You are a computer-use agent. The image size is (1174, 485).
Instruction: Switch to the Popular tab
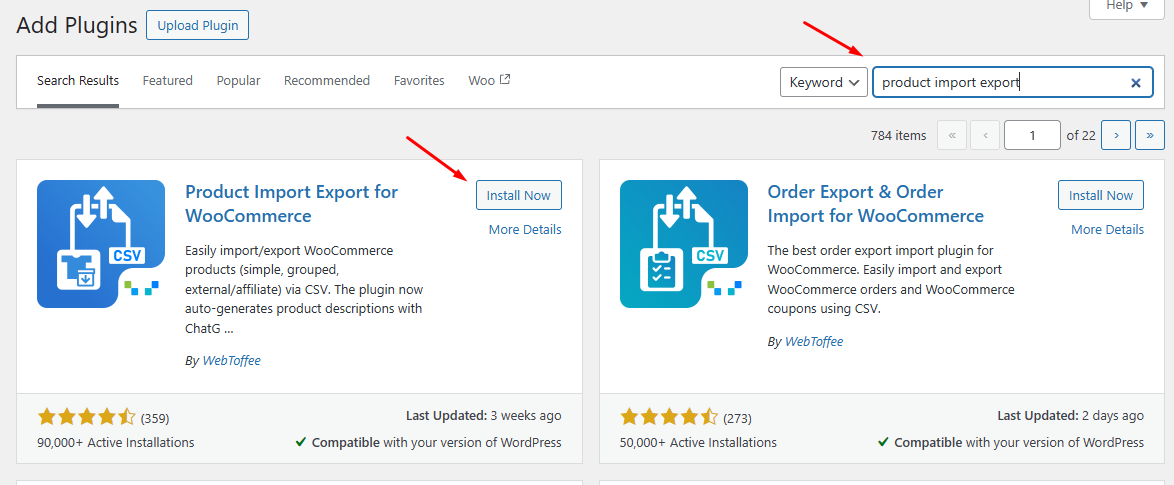click(x=238, y=80)
